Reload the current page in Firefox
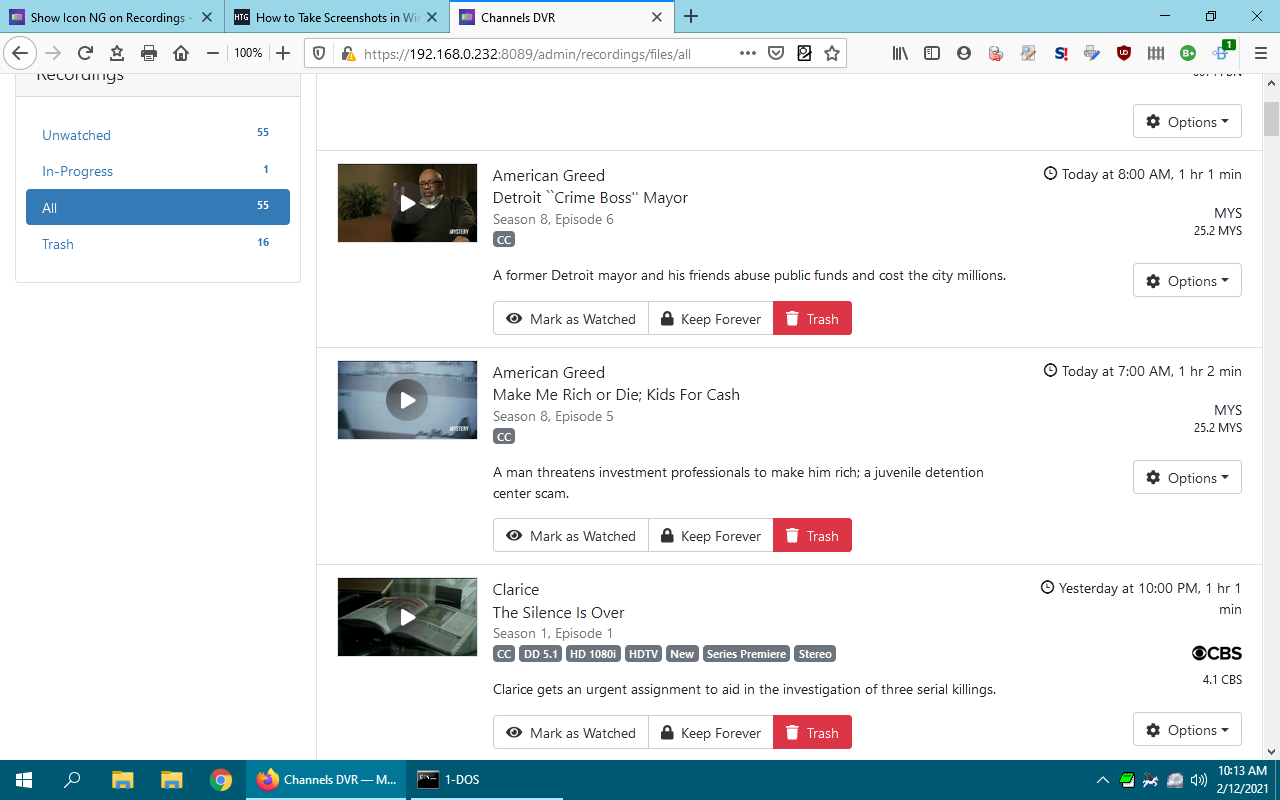The height and width of the screenshot is (800, 1280). tap(85, 53)
